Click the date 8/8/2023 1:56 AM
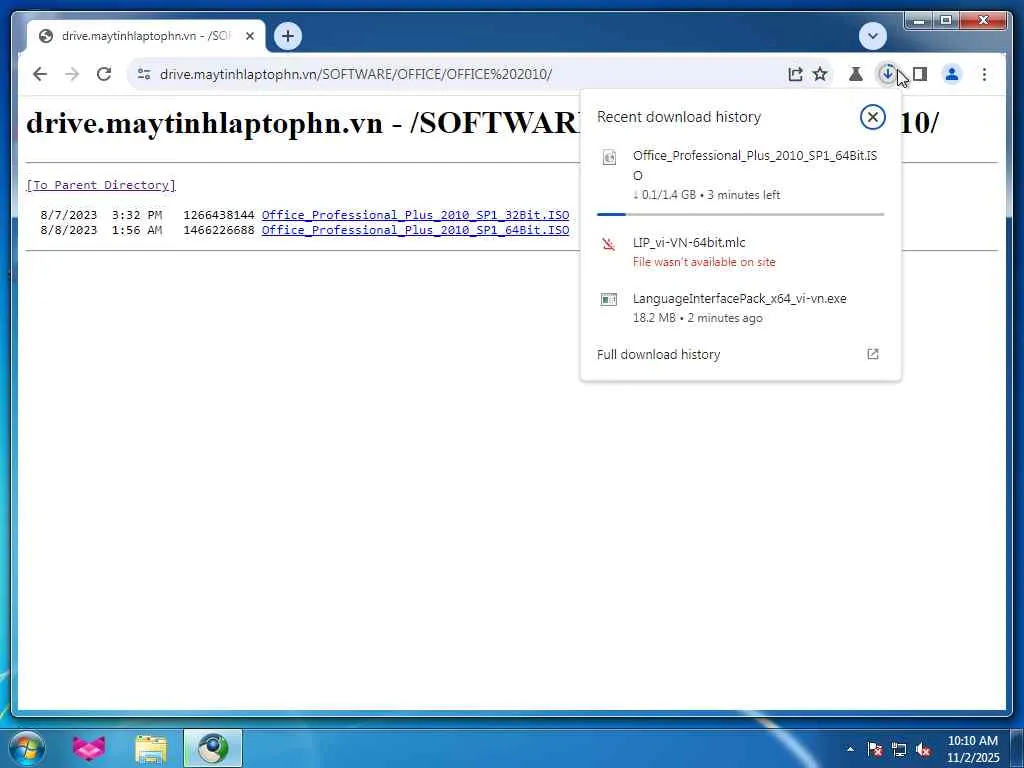This screenshot has width=1024, height=768. pyautogui.click(x=101, y=230)
